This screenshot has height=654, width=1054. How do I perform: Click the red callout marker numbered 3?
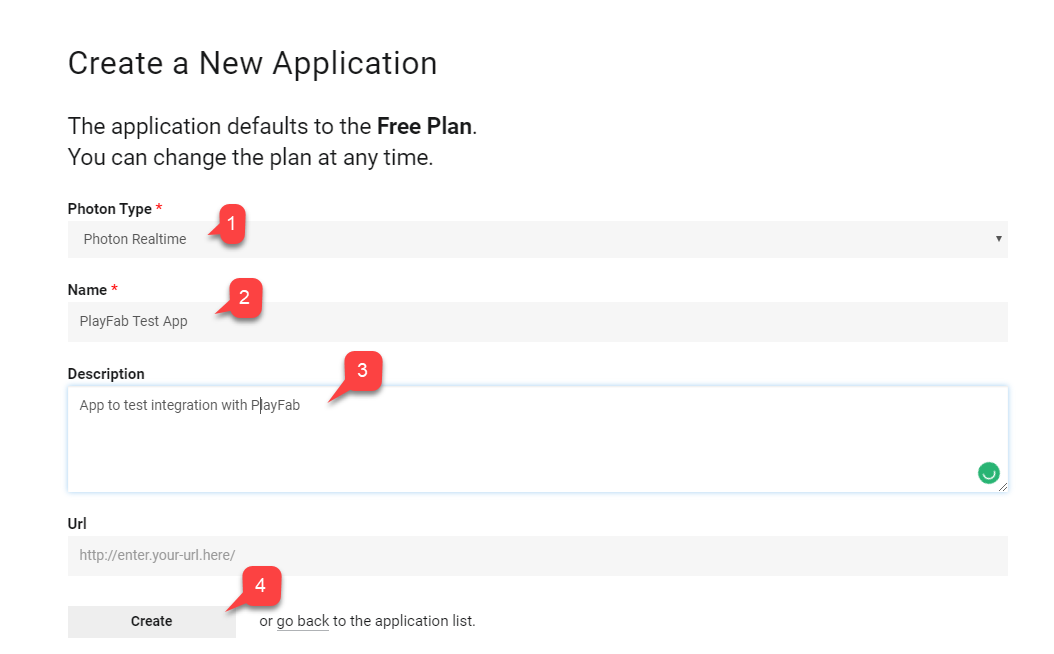362,371
